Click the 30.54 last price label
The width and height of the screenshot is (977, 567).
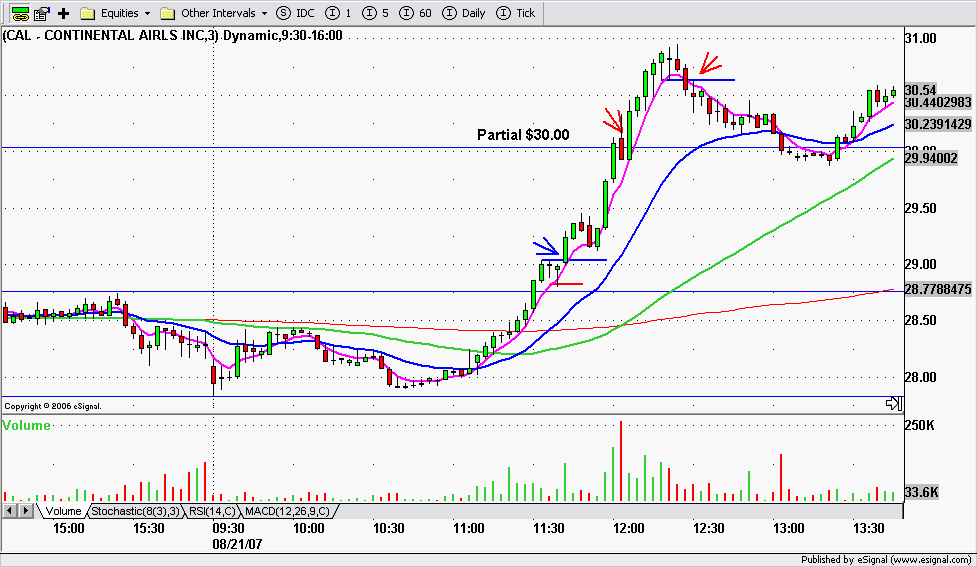[920, 90]
